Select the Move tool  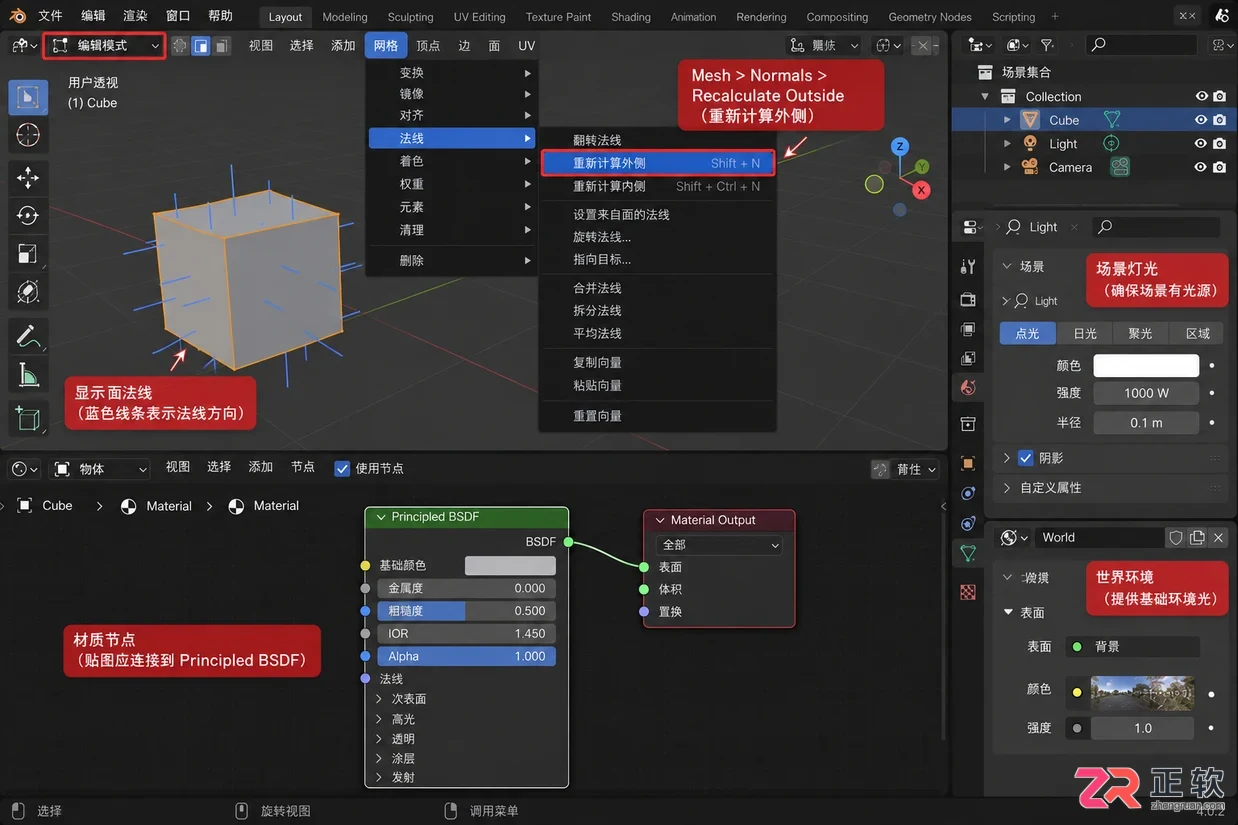click(28, 178)
